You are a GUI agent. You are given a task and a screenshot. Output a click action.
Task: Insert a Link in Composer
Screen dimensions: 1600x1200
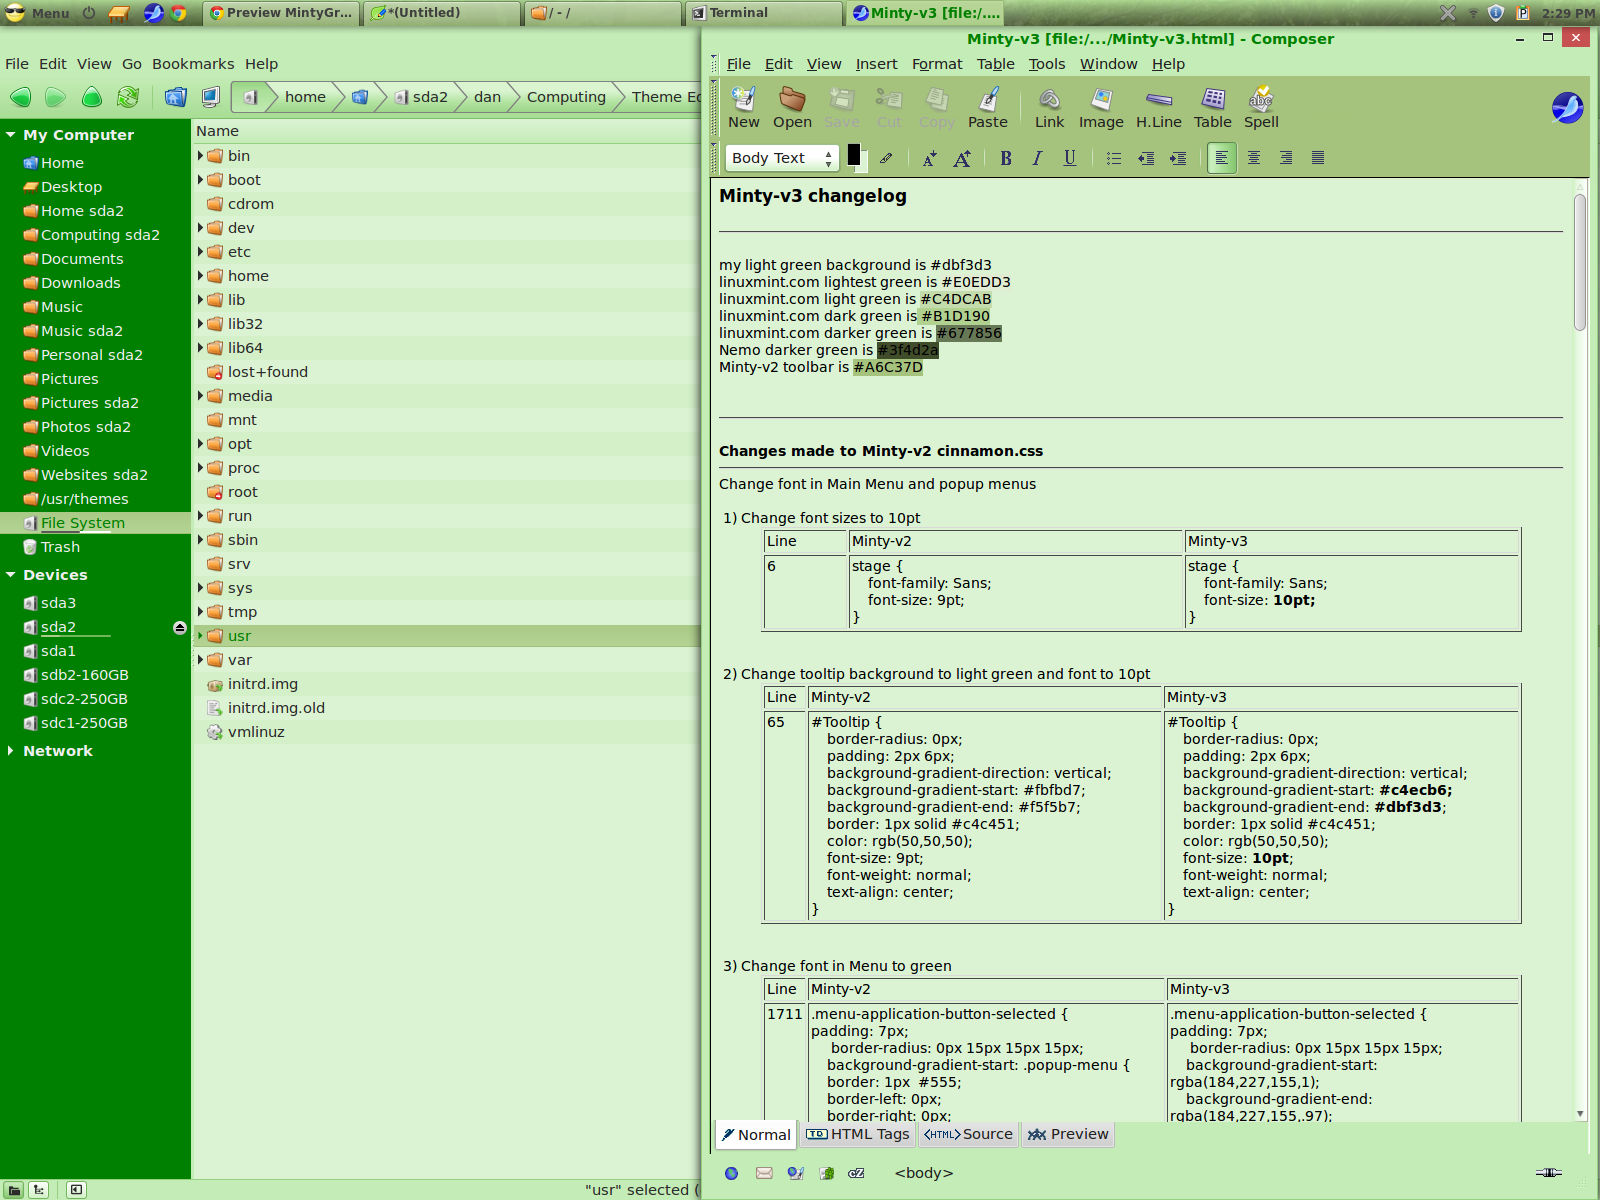pos(1049,108)
